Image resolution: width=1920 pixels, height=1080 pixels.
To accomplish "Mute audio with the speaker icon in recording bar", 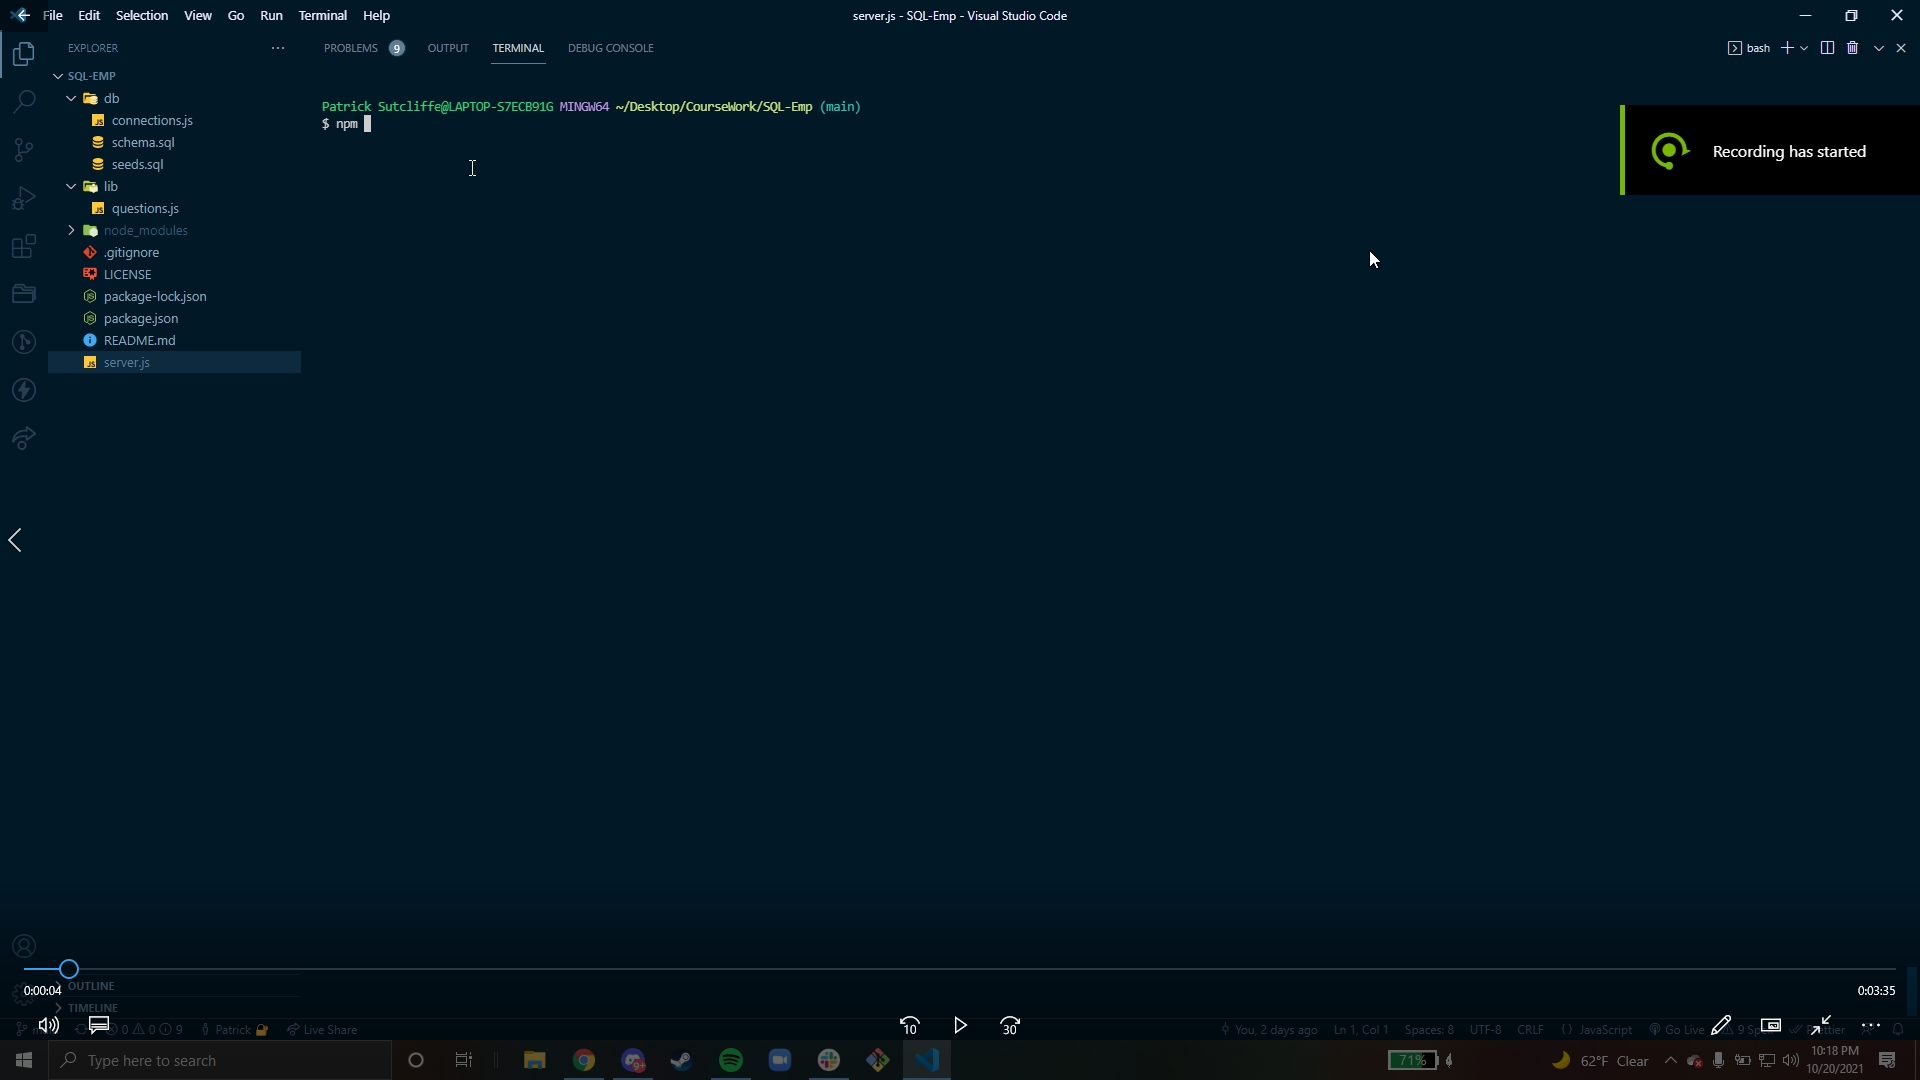I will [48, 1024].
